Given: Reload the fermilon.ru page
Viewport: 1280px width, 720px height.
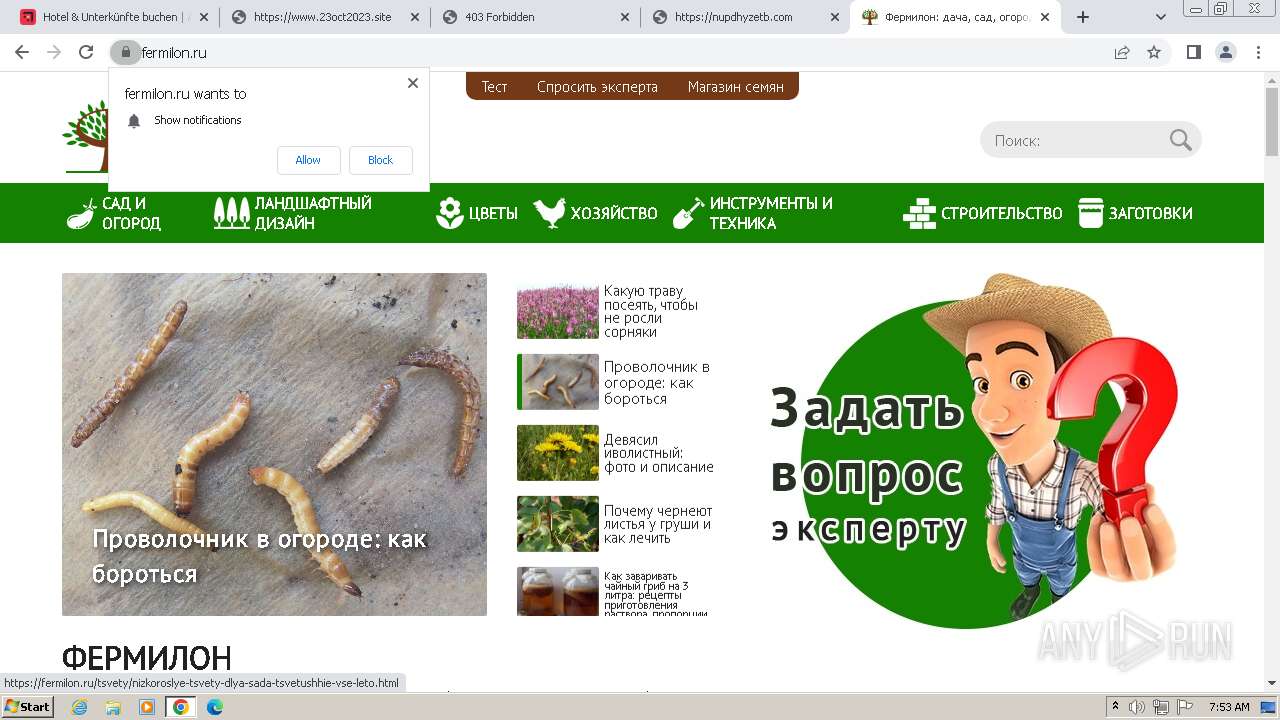Looking at the screenshot, I should coord(86,52).
